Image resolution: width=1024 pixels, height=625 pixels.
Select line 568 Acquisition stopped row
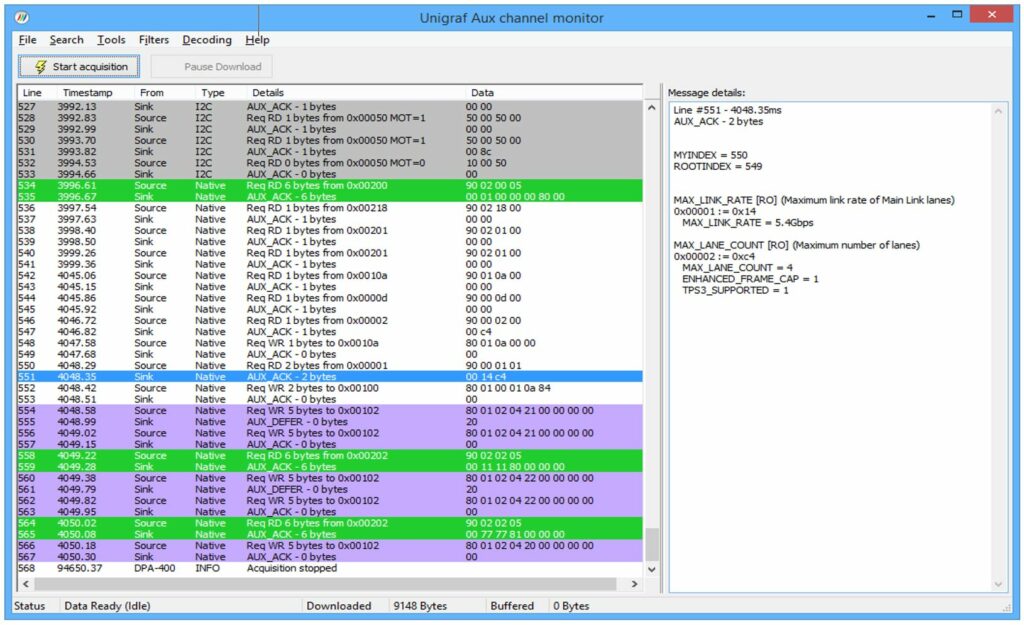[300, 568]
